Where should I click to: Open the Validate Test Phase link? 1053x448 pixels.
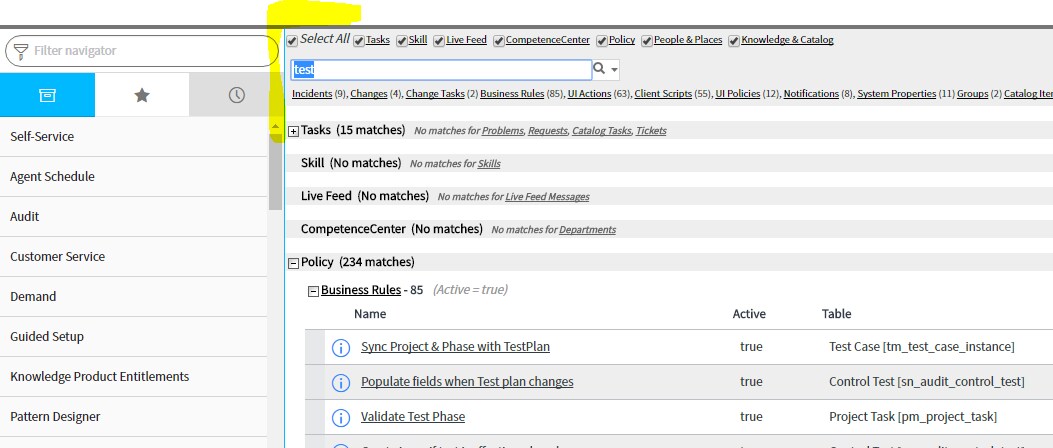(x=413, y=416)
